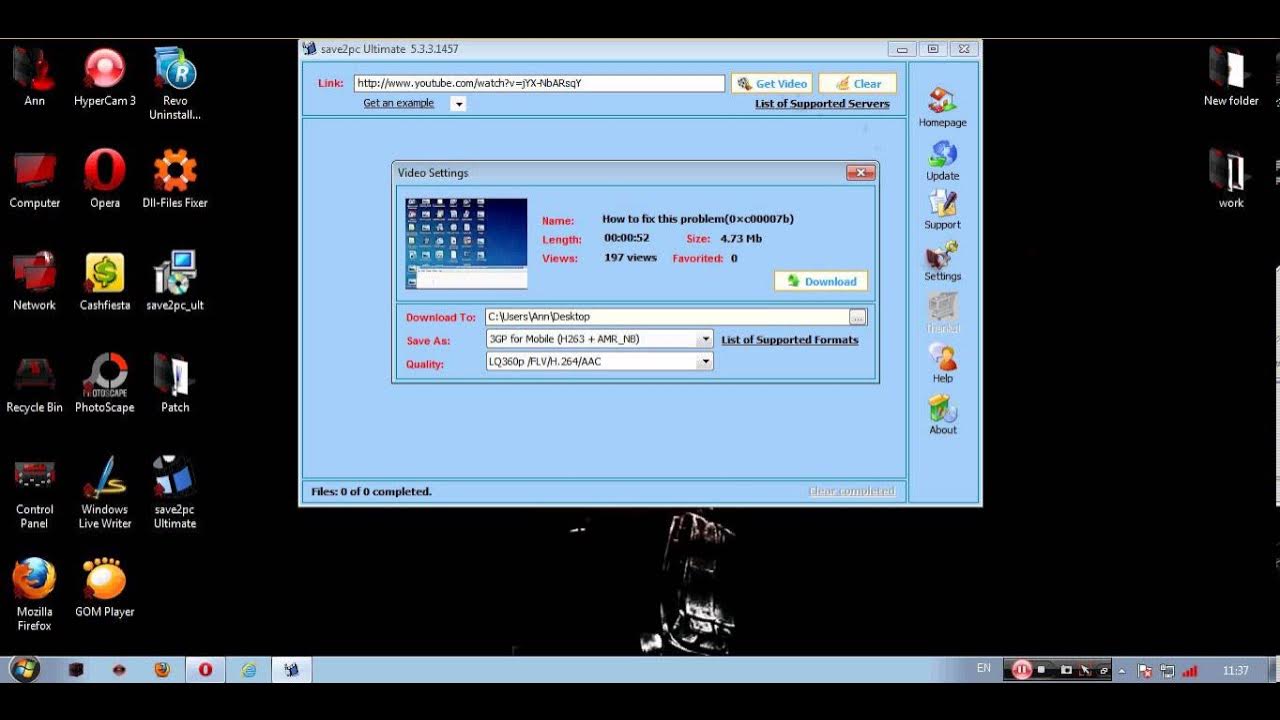This screenshot has width=1280, height=720.
Task: Click the Clear completed link
Action: coord(852,491)
